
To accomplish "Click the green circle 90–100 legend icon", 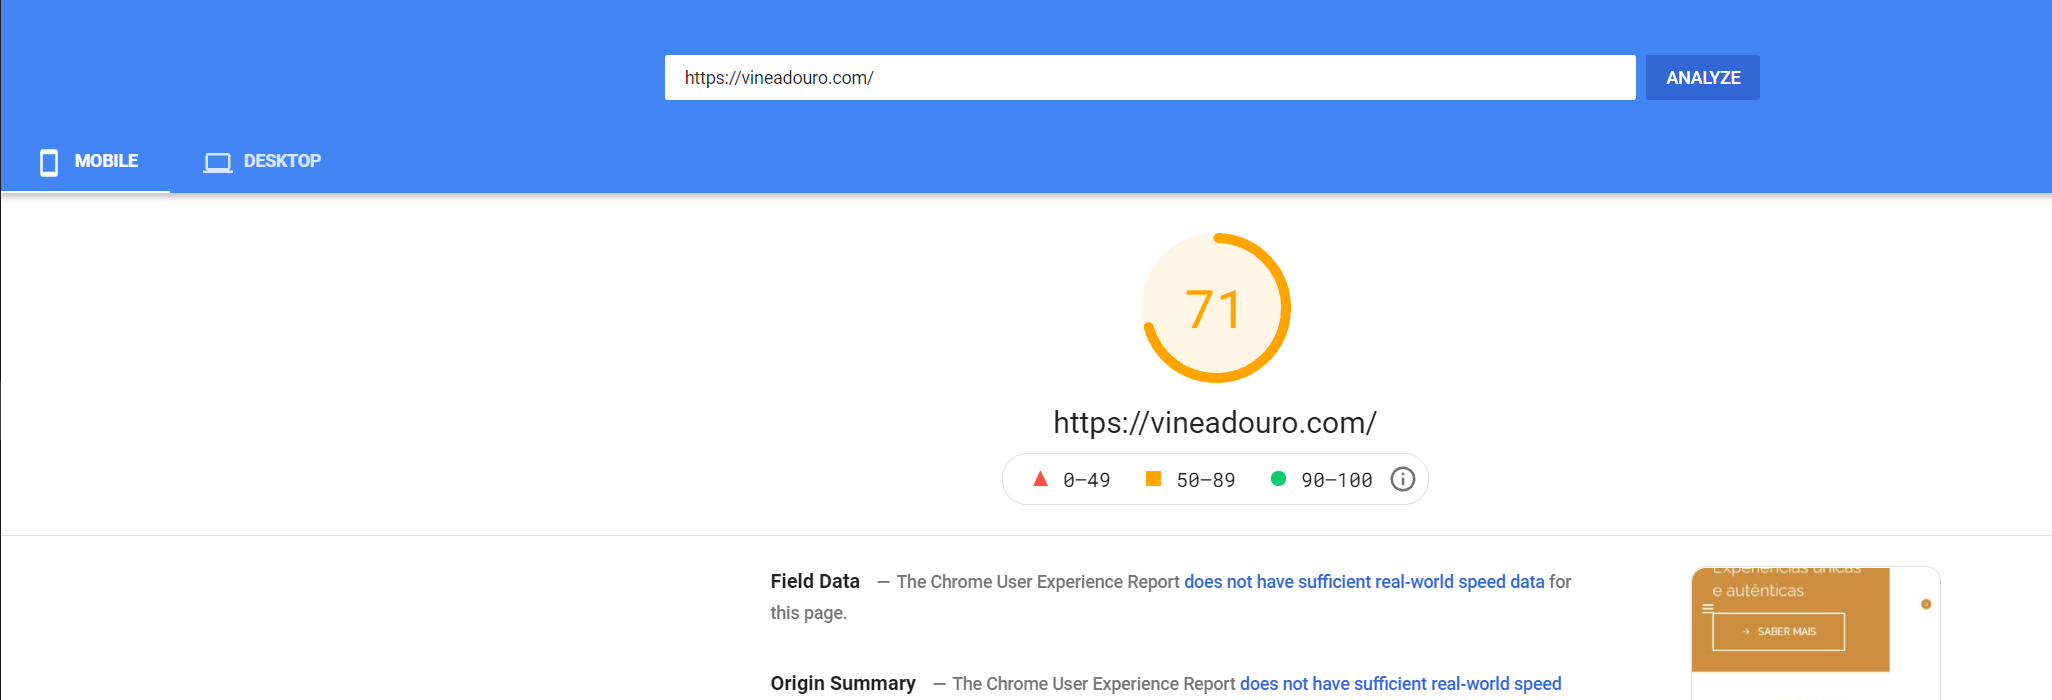I will click(x=1278, y=479).
